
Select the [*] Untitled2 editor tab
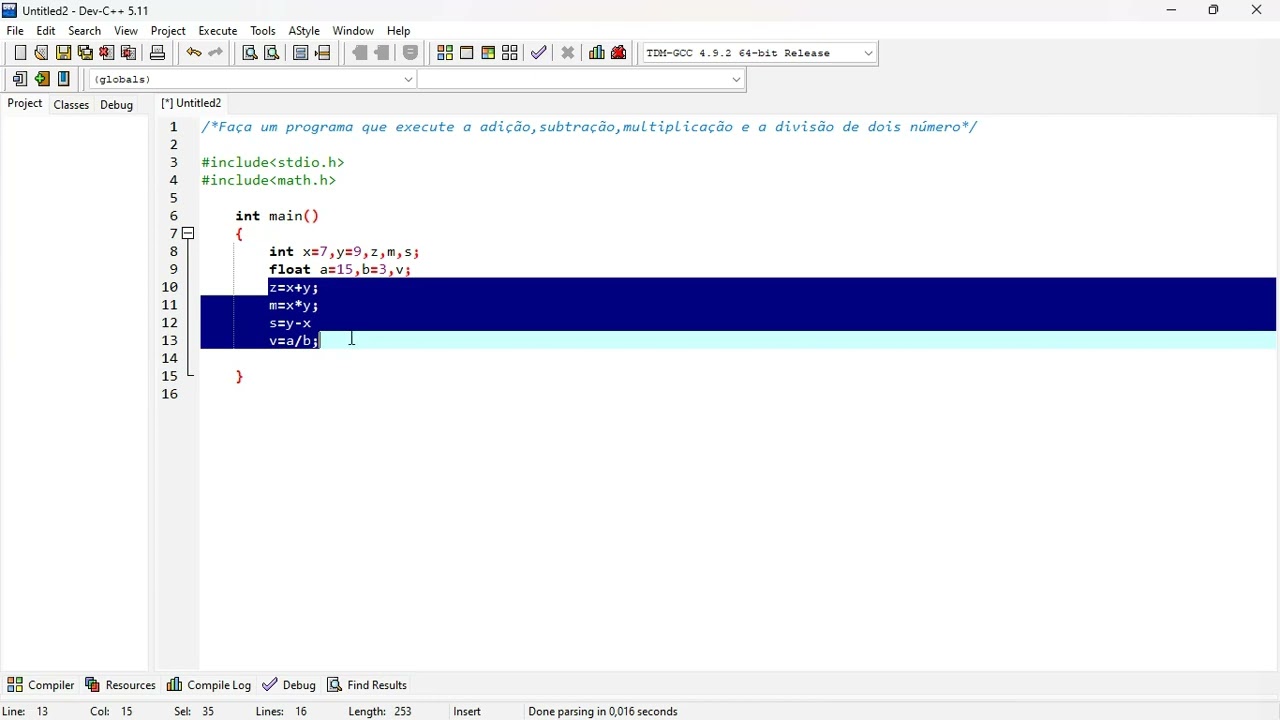191,103
